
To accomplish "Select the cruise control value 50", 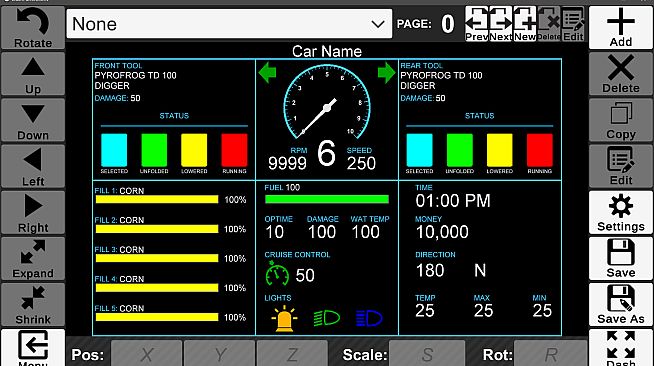I will pos(305,276).
